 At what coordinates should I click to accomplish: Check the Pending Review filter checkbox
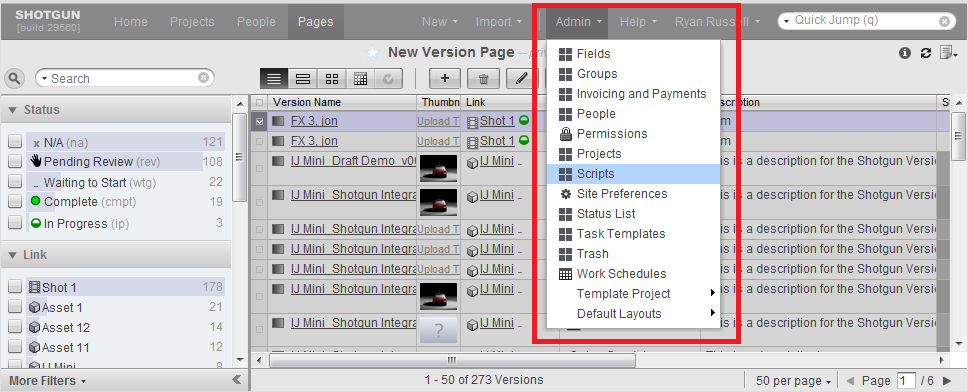(15, 162)
